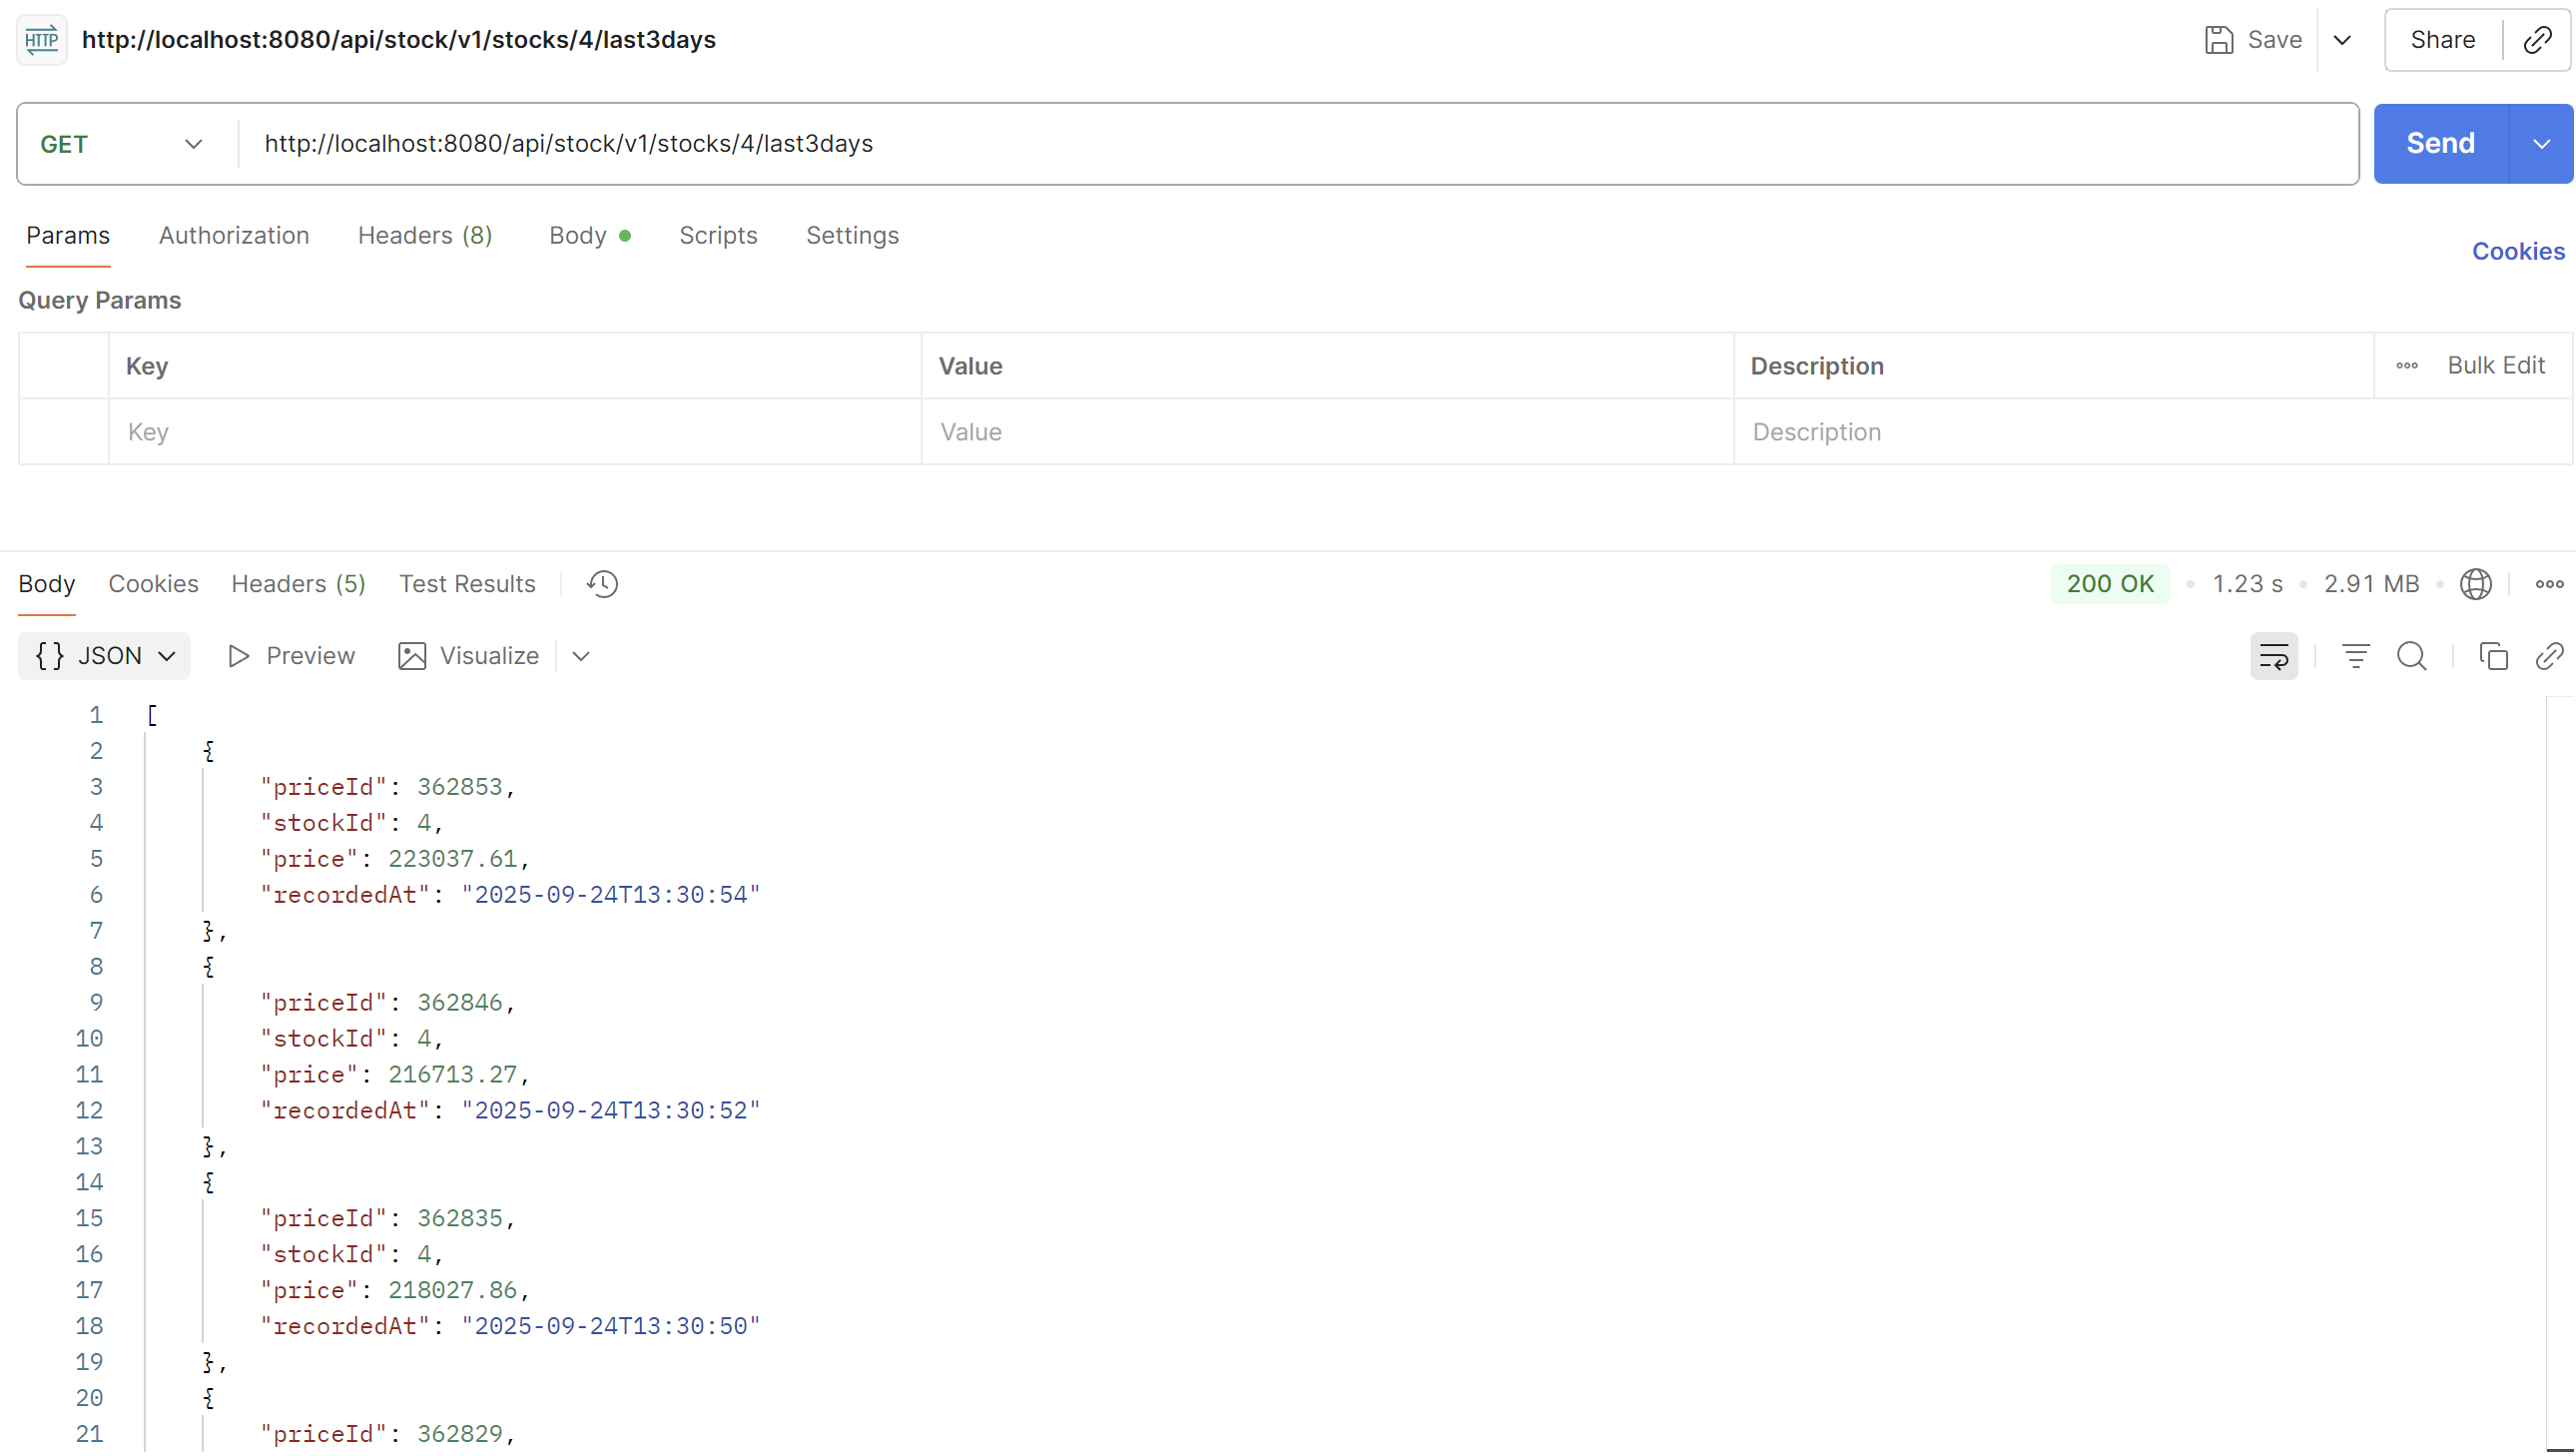2576x1456 pixels.
Task: Open the Cookies link
Action: point(2517,251)
